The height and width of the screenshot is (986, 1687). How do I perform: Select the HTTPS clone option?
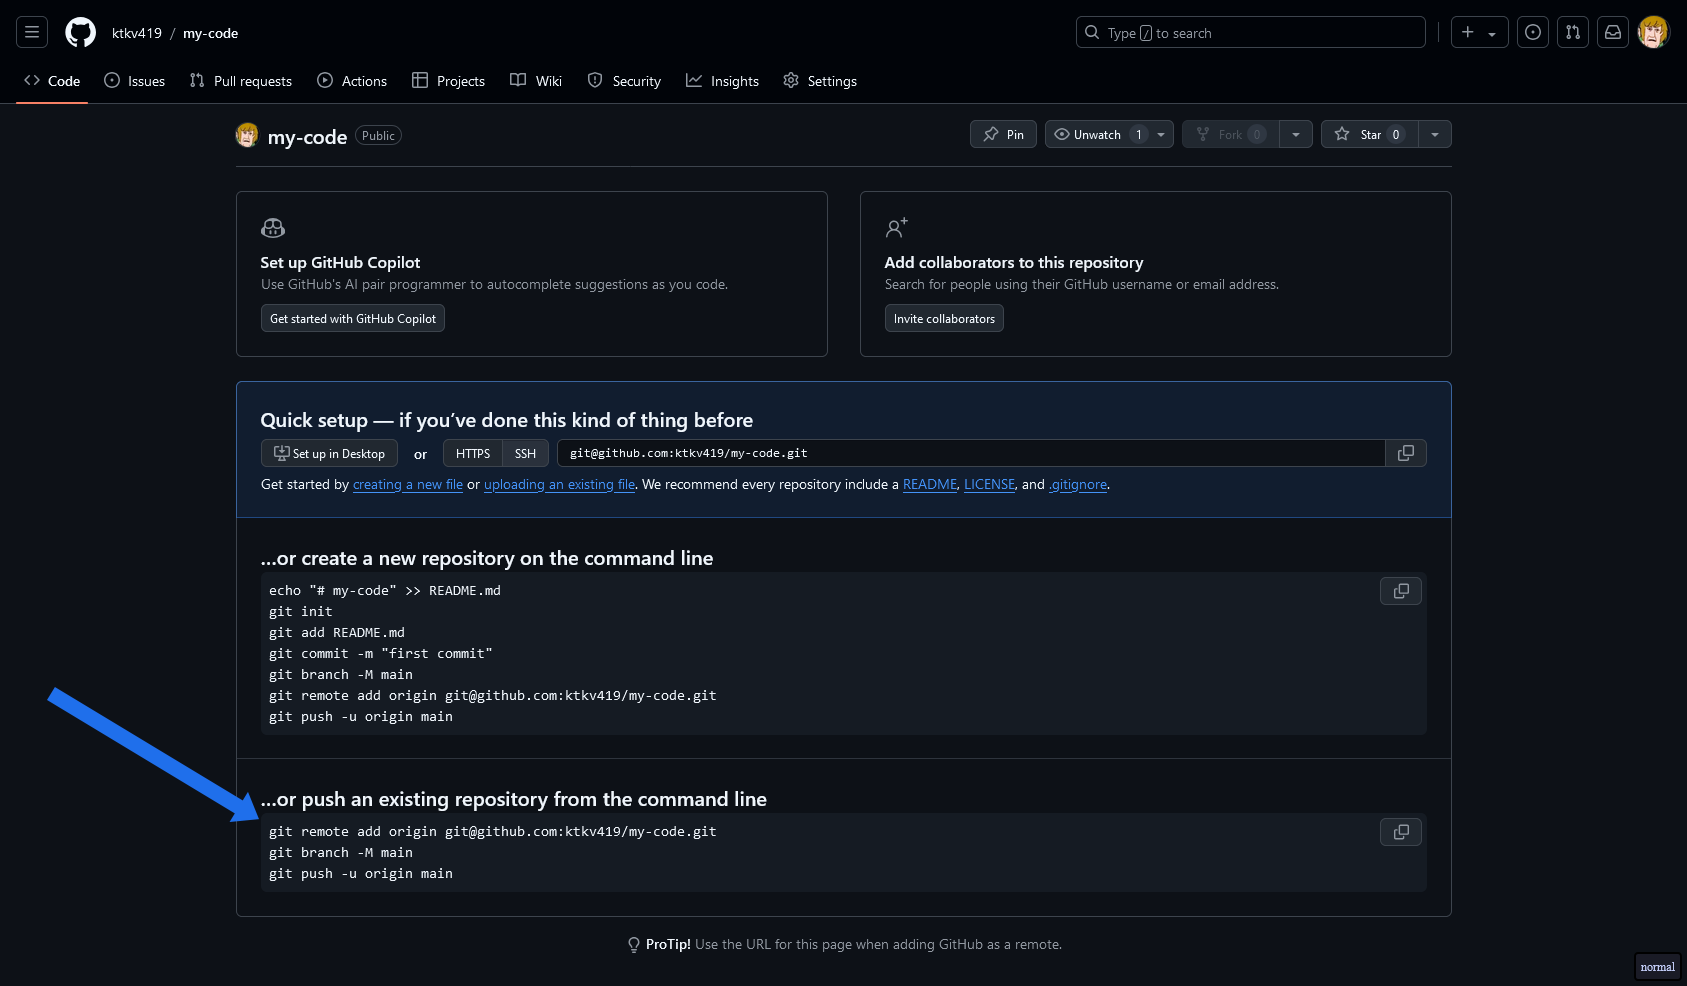(x=473, y=453)
